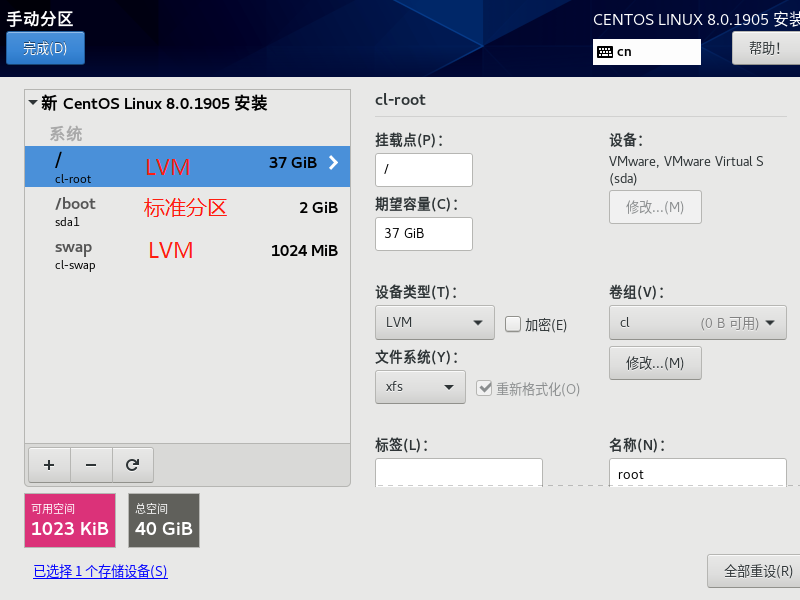Click the 可用空间 1023 KiB pink box

pyautogui.click(x=70, y=520)
